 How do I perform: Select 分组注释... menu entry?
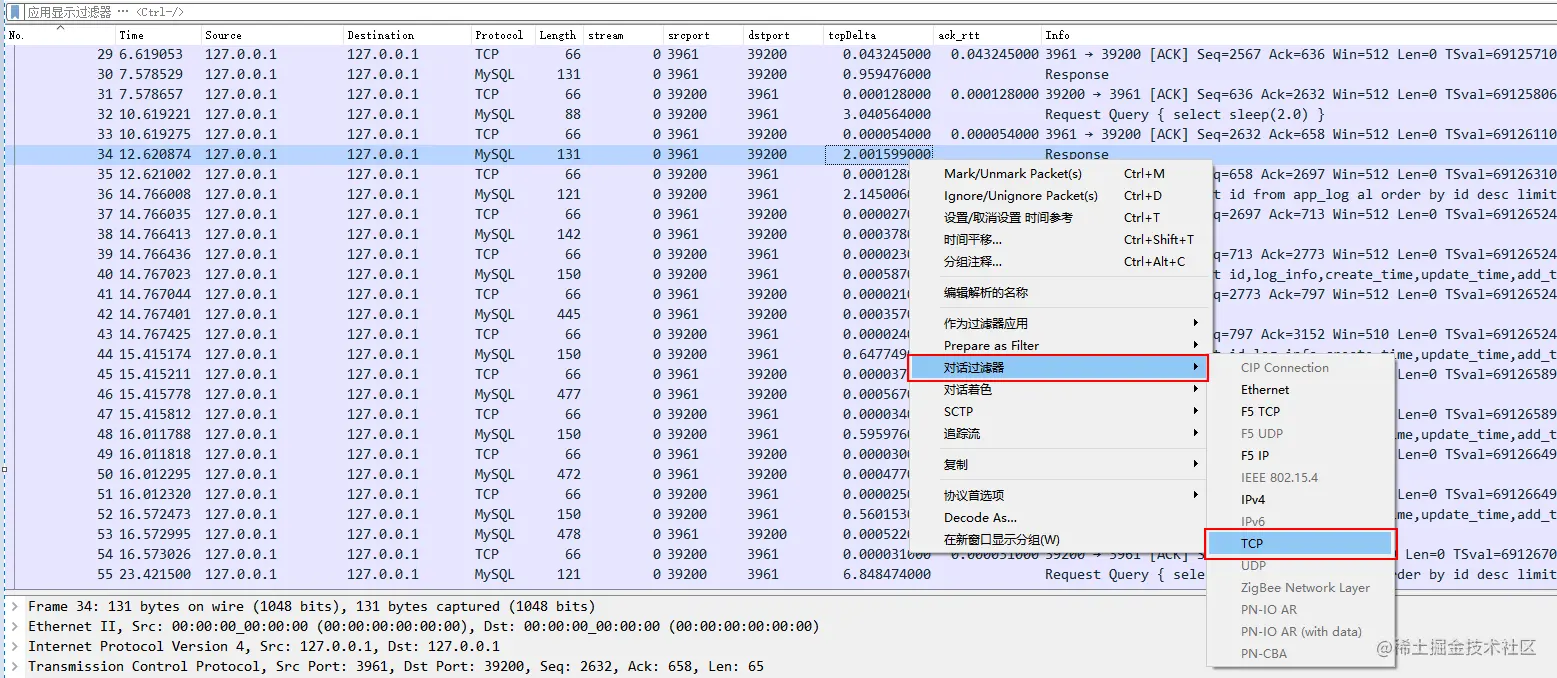pyautogui.click(x=1059, y=262)
